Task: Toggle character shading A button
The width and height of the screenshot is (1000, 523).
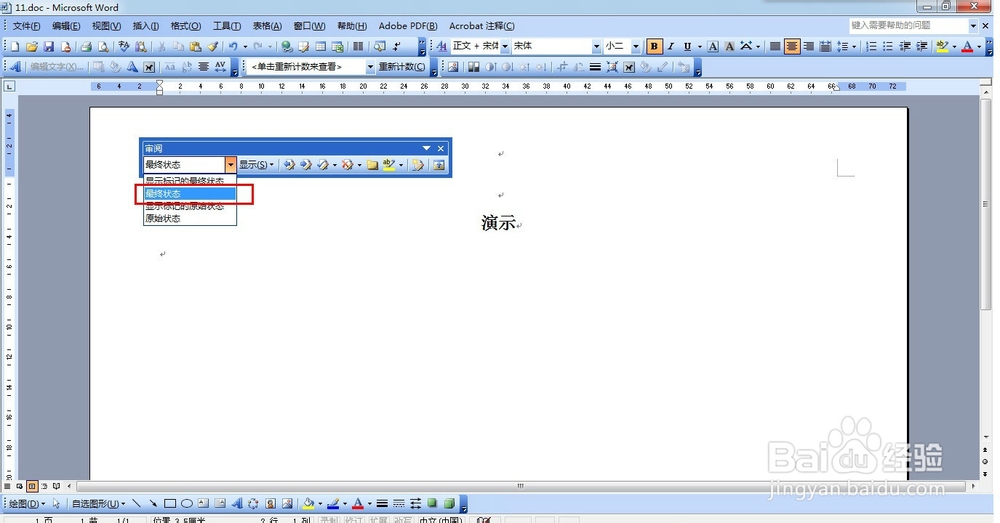Action: (730, 47)
